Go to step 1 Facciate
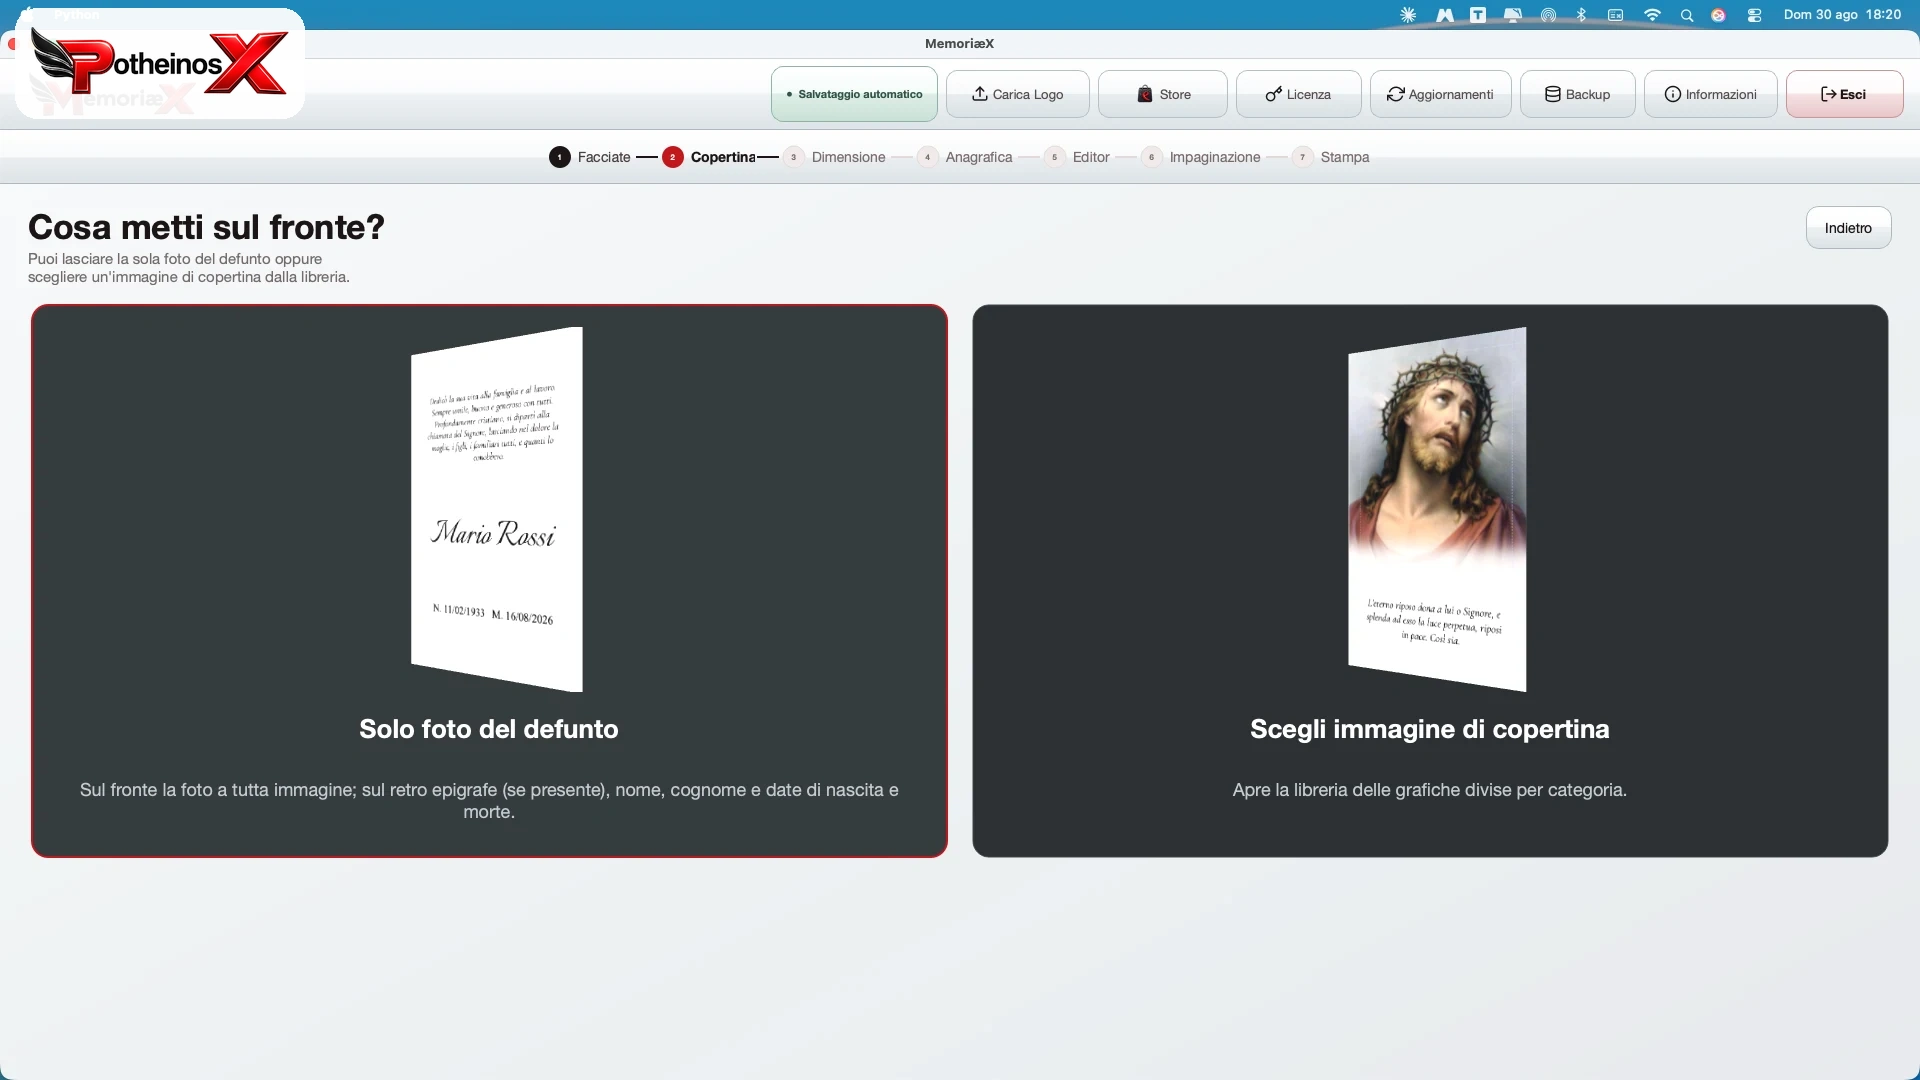Viewport: 1920px width, 1080px height. point(590,157)
